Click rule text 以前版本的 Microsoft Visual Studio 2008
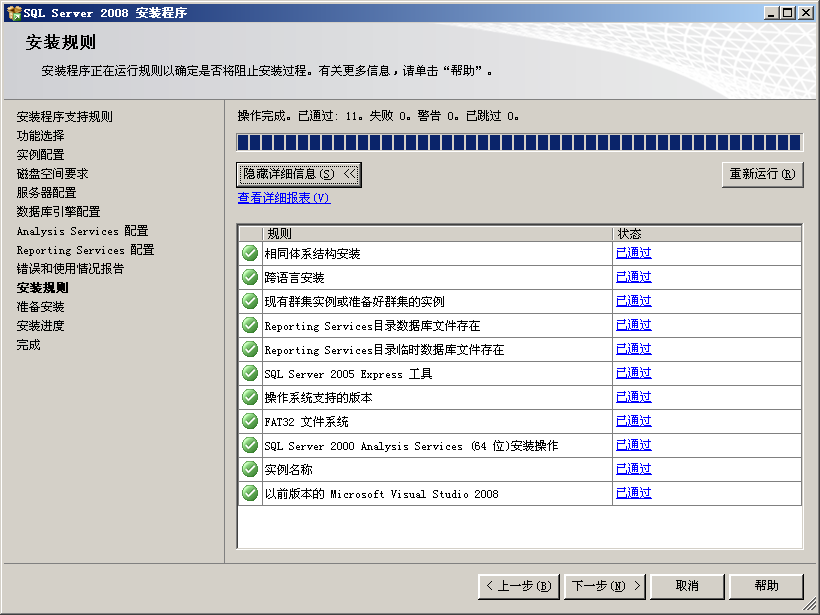Image resolution: width=820 pixels, height=615 pixels. tap(381, 494)
